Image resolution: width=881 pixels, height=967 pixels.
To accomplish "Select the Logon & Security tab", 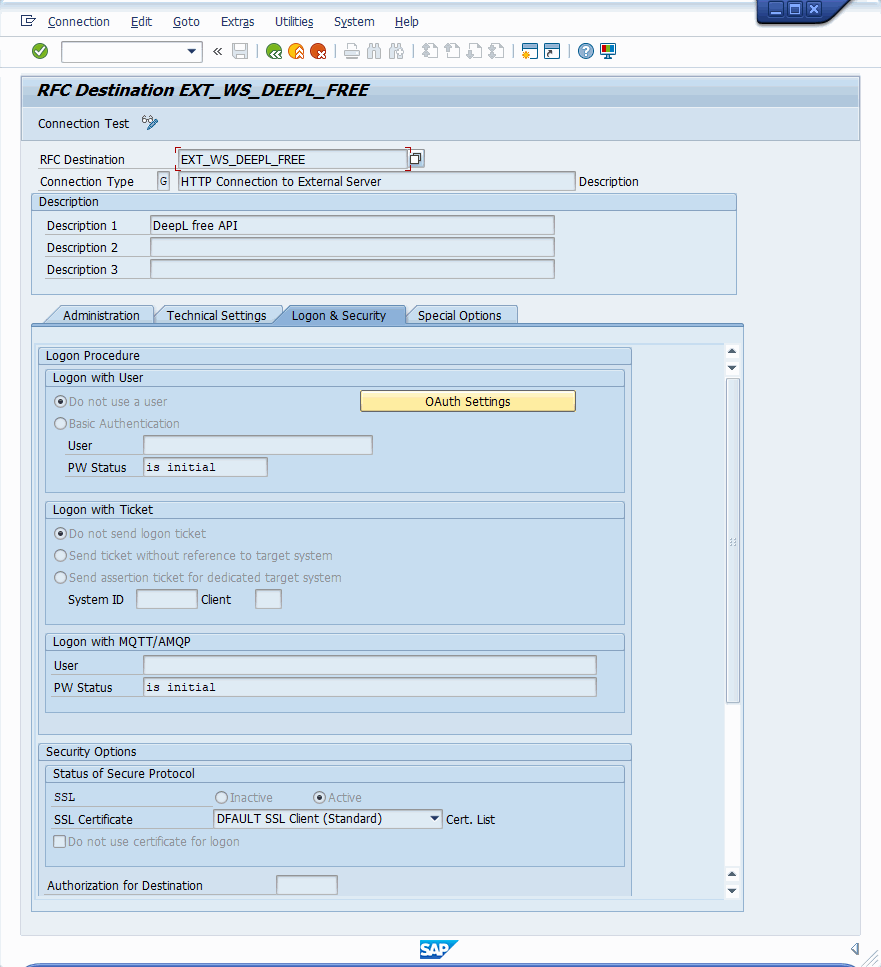I will [x=338, y=315].
